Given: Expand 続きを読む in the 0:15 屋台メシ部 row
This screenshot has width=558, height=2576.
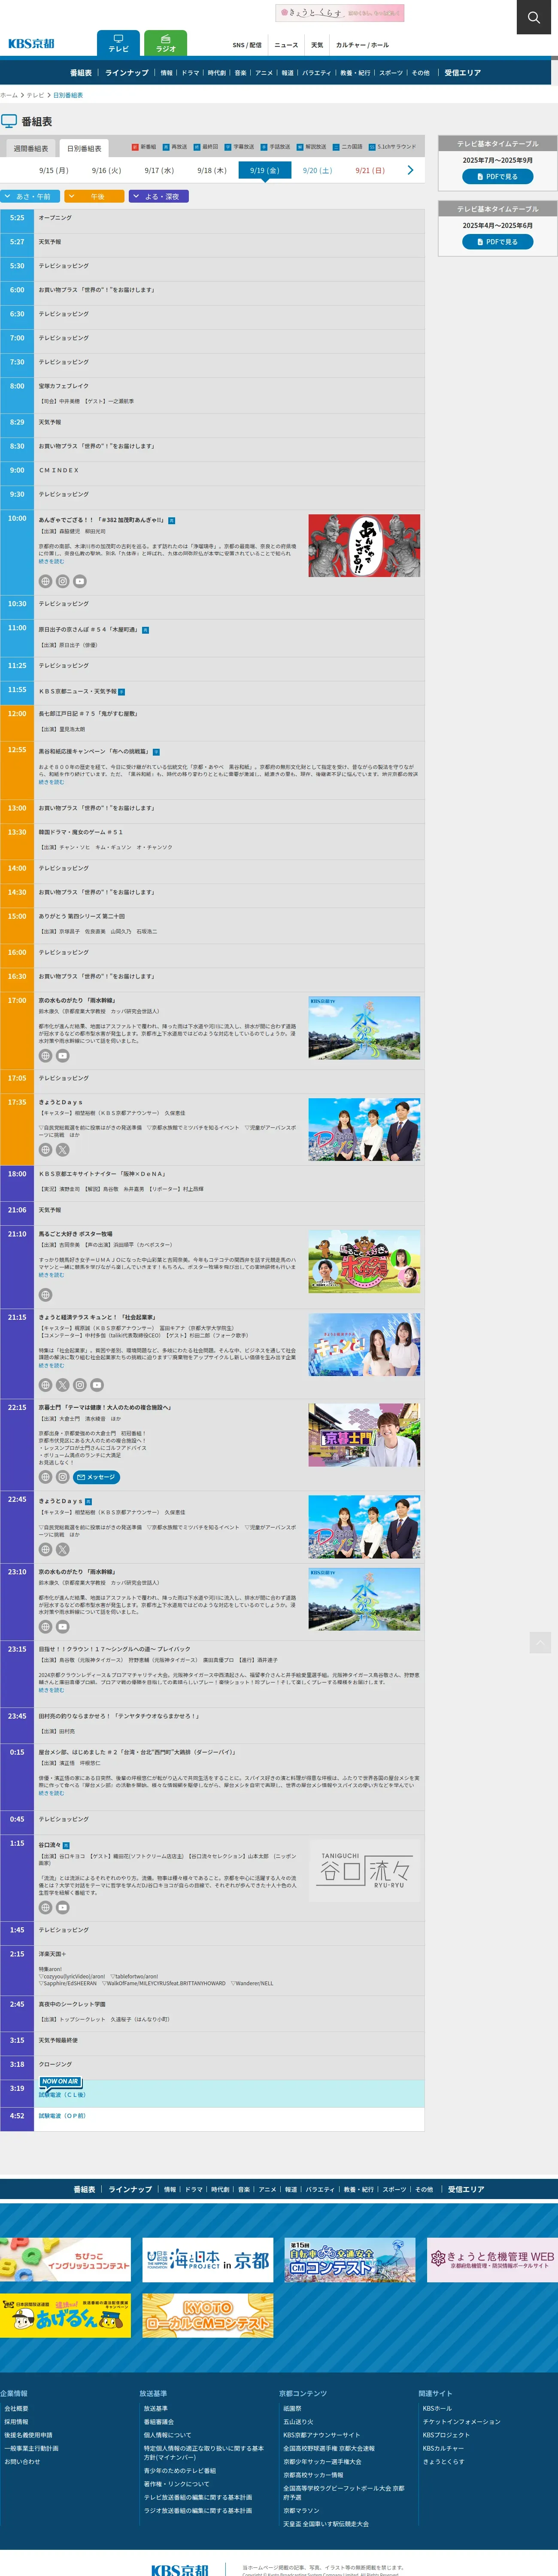Looking at the screenshot, I should click(51, 1792).
